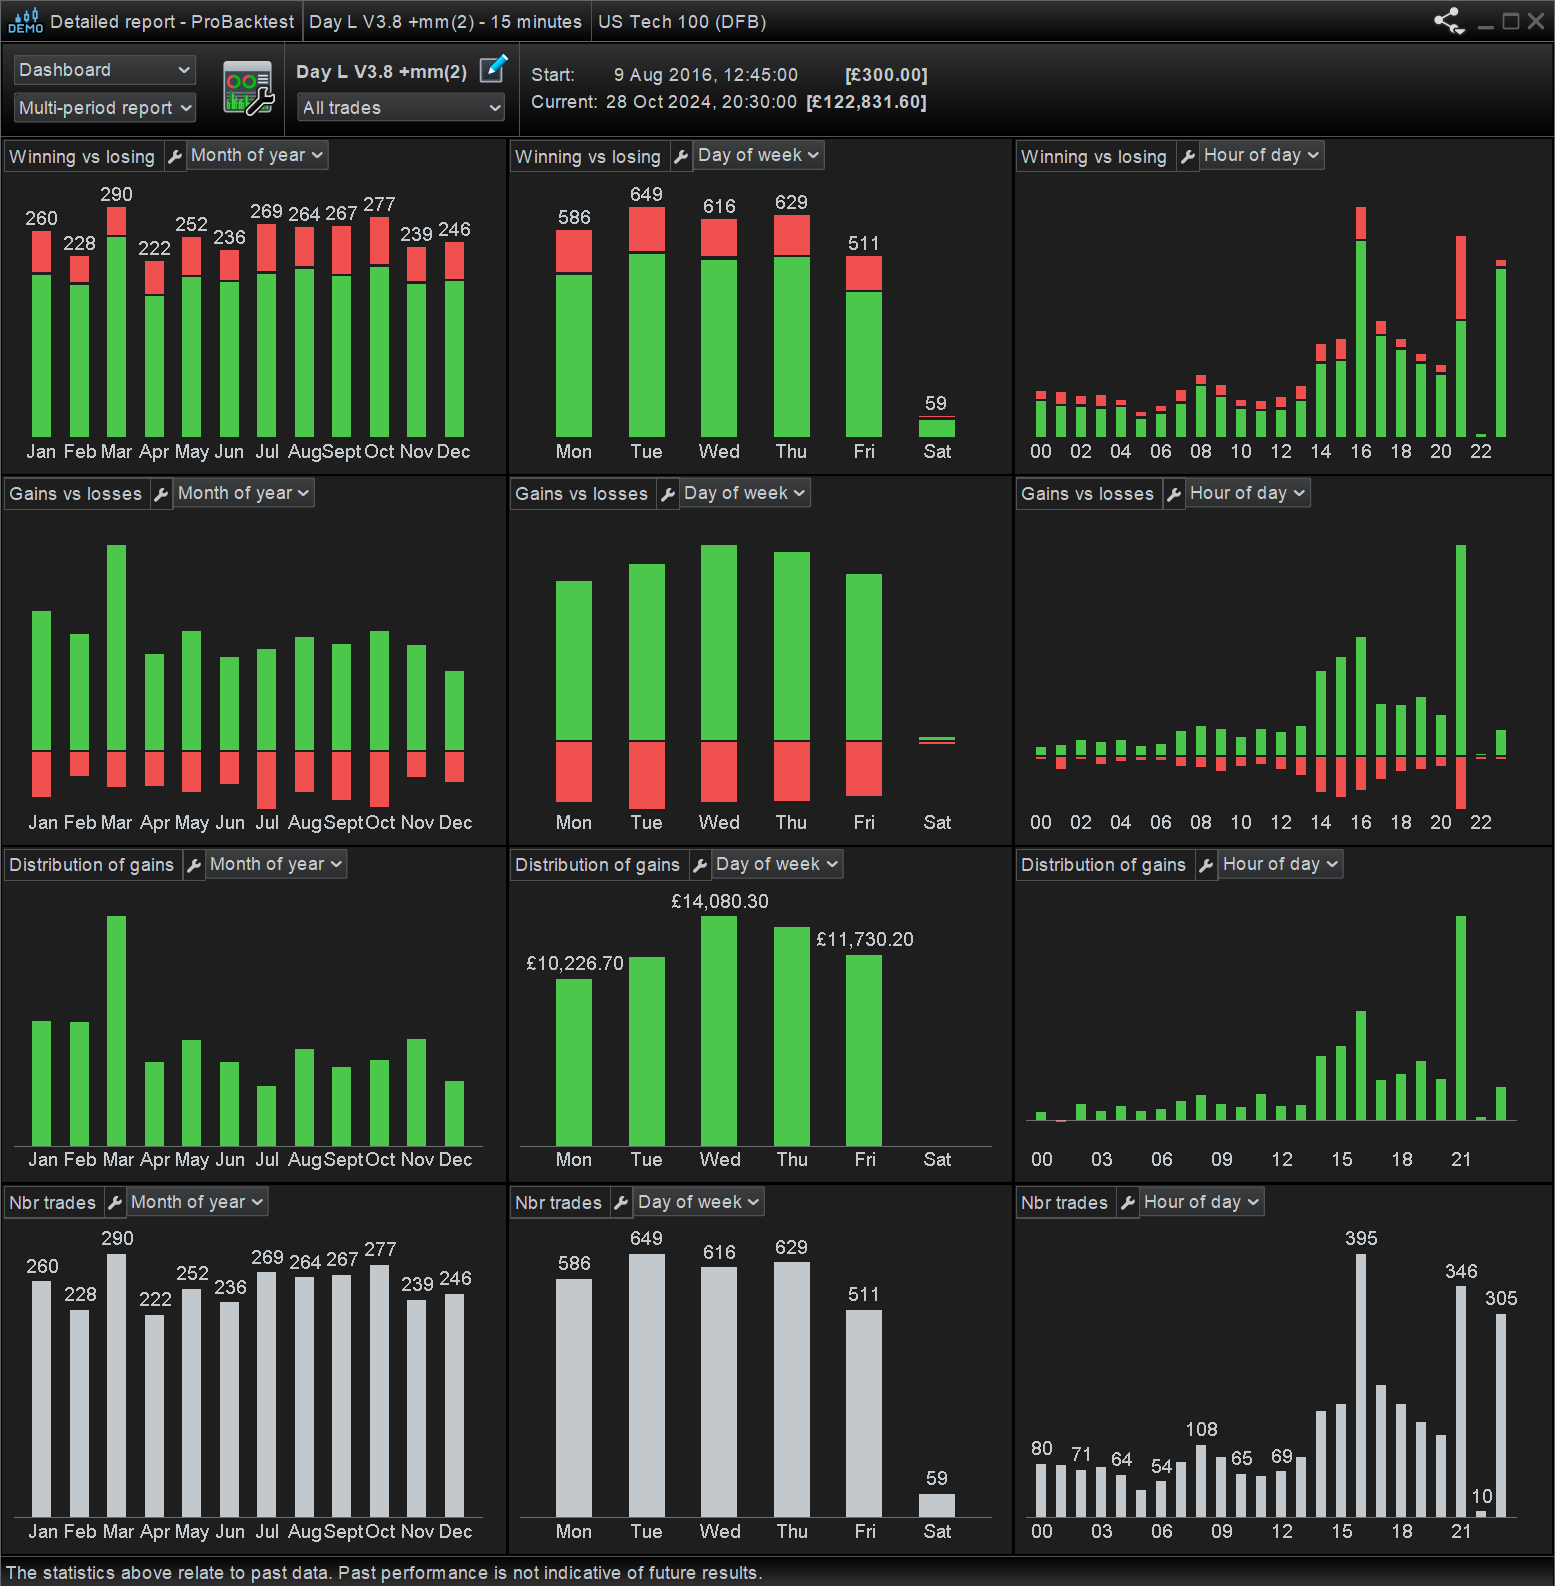Click the £14,080.30 label above the Wed bar
Image resolution: width=1555 pixels, height=1586 pixels.
click(x=720, y=902)
